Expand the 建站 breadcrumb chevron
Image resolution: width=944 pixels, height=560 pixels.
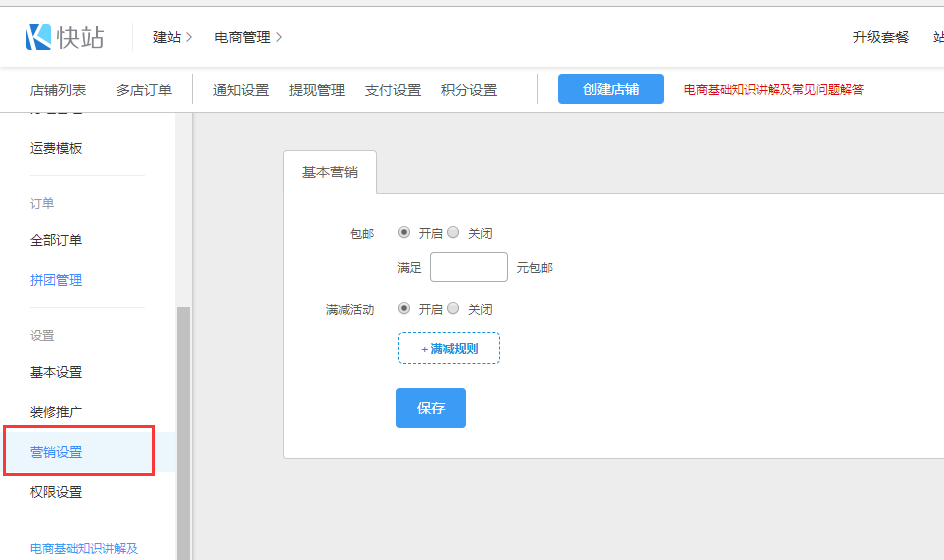[x=189, y=37]
